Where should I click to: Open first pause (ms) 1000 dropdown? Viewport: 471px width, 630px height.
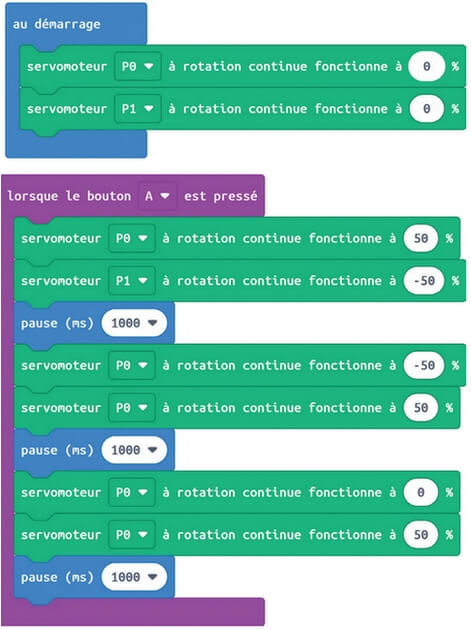point(134,323)
